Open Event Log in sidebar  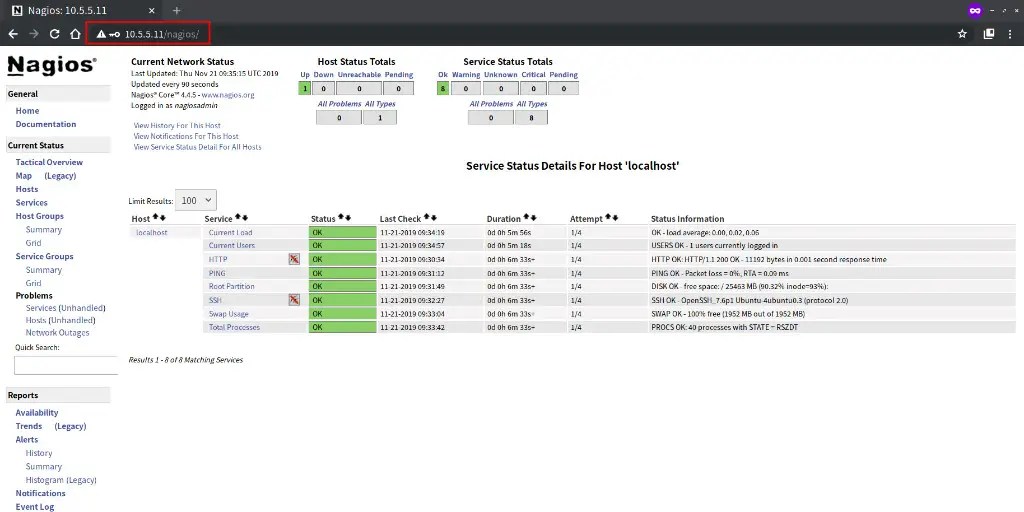[35, 507]
